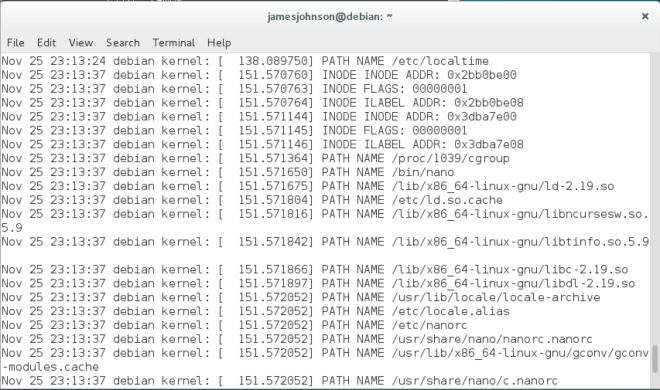Click the path /usr/share/nano/c.nanorc
This screenshot has height=390, width=660.
coord(475,381)
